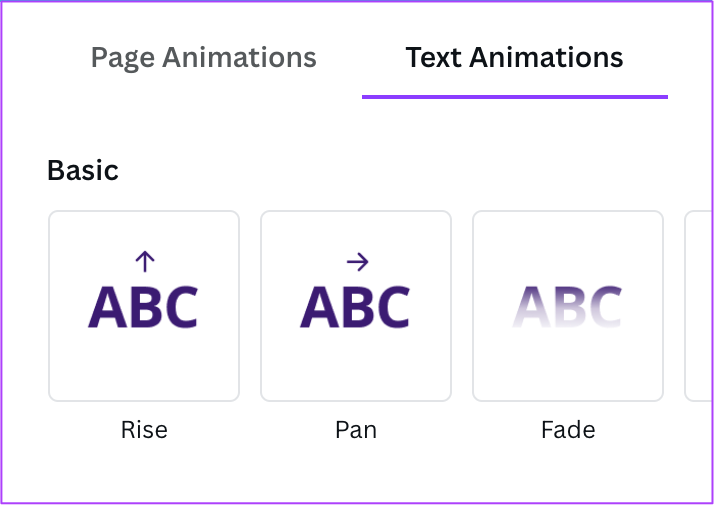Viewport: 714px width, 506px height.
Task: Click the faded ABC text in Fade card
Action: coord(568,307)
